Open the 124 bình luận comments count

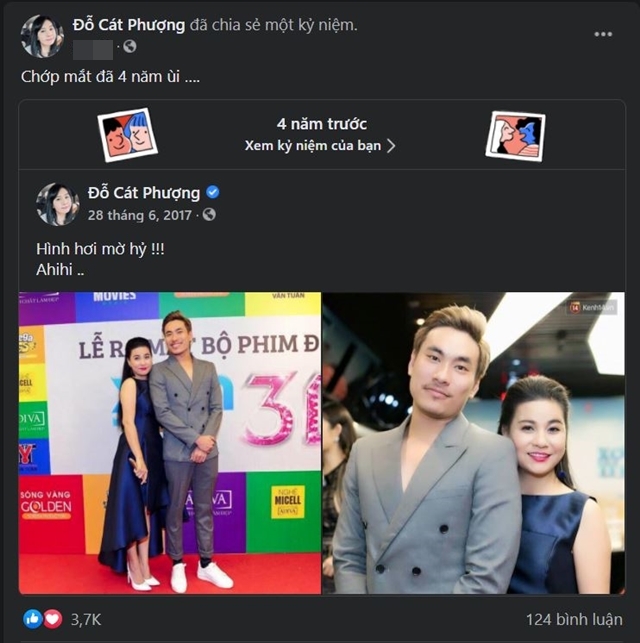[574, 619]
